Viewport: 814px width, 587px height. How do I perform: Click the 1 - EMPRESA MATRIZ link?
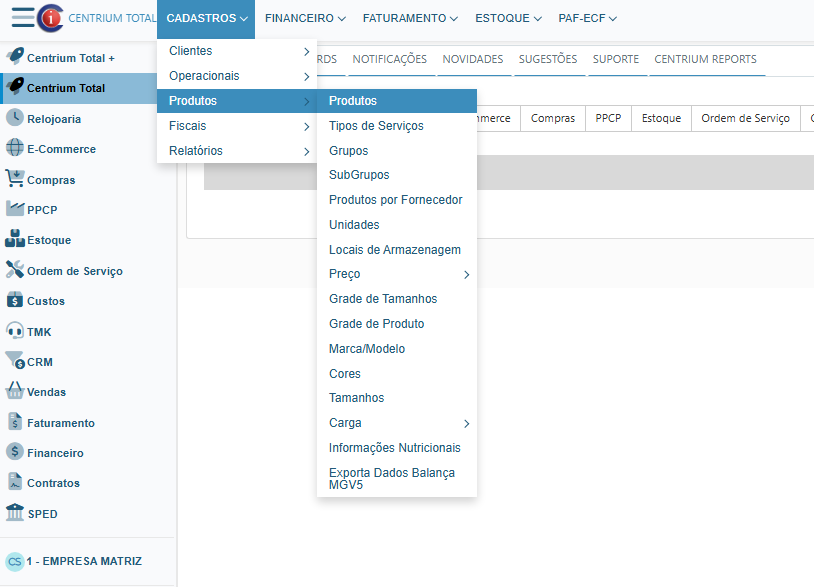(x=84, y=561)
